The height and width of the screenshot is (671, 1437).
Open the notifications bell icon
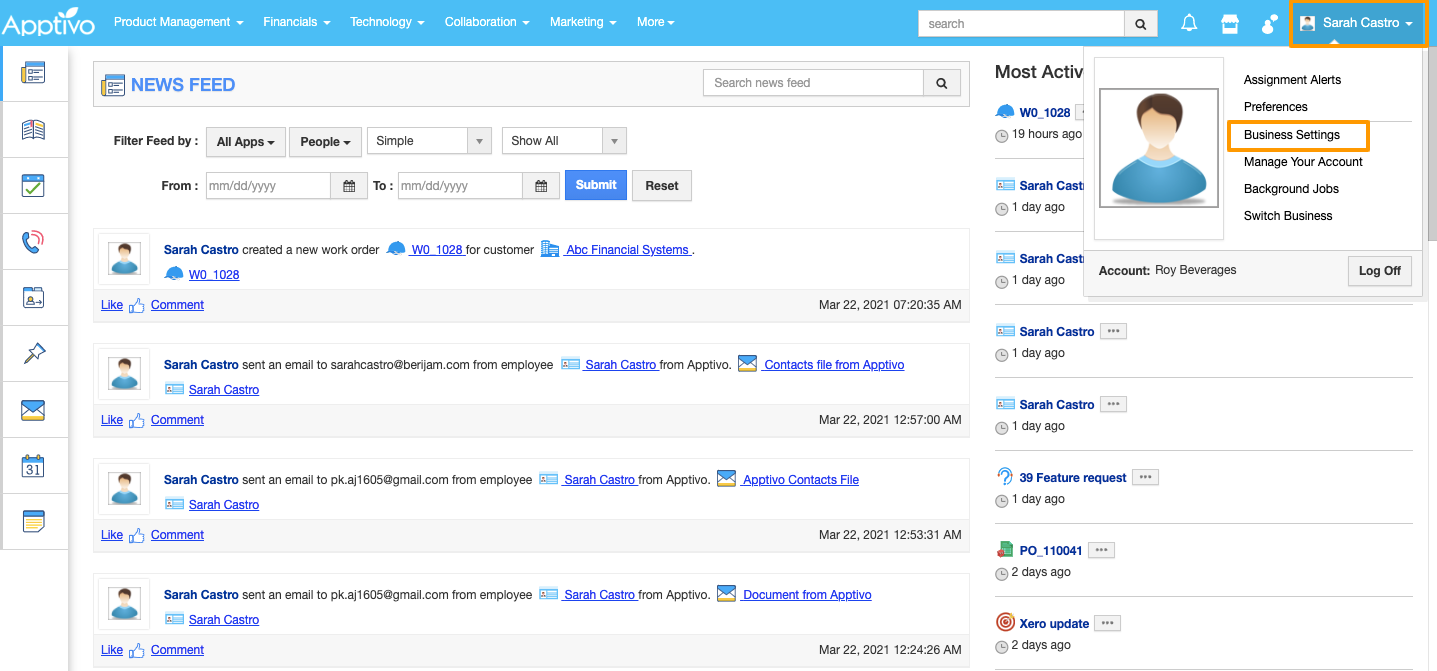1189,23
